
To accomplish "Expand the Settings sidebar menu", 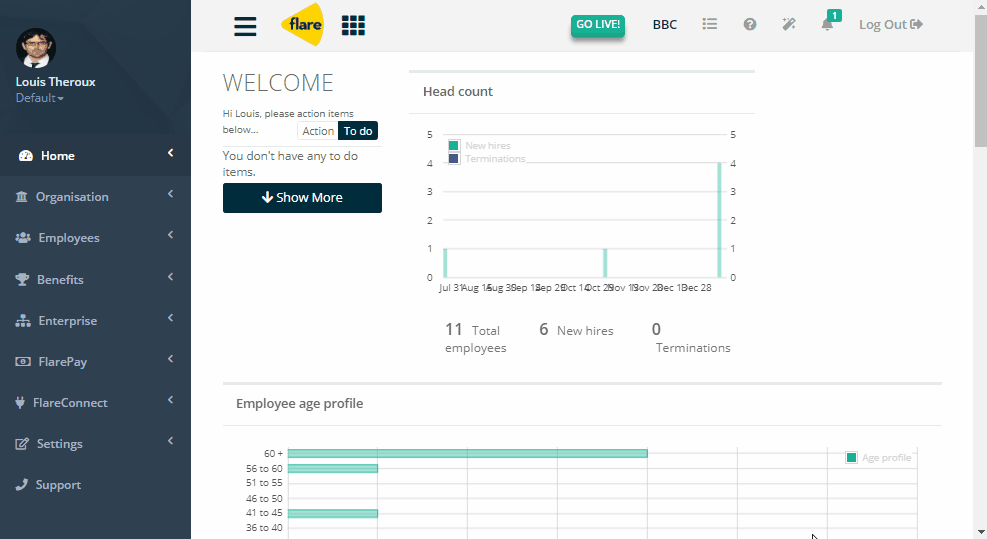I will [95, 443].
